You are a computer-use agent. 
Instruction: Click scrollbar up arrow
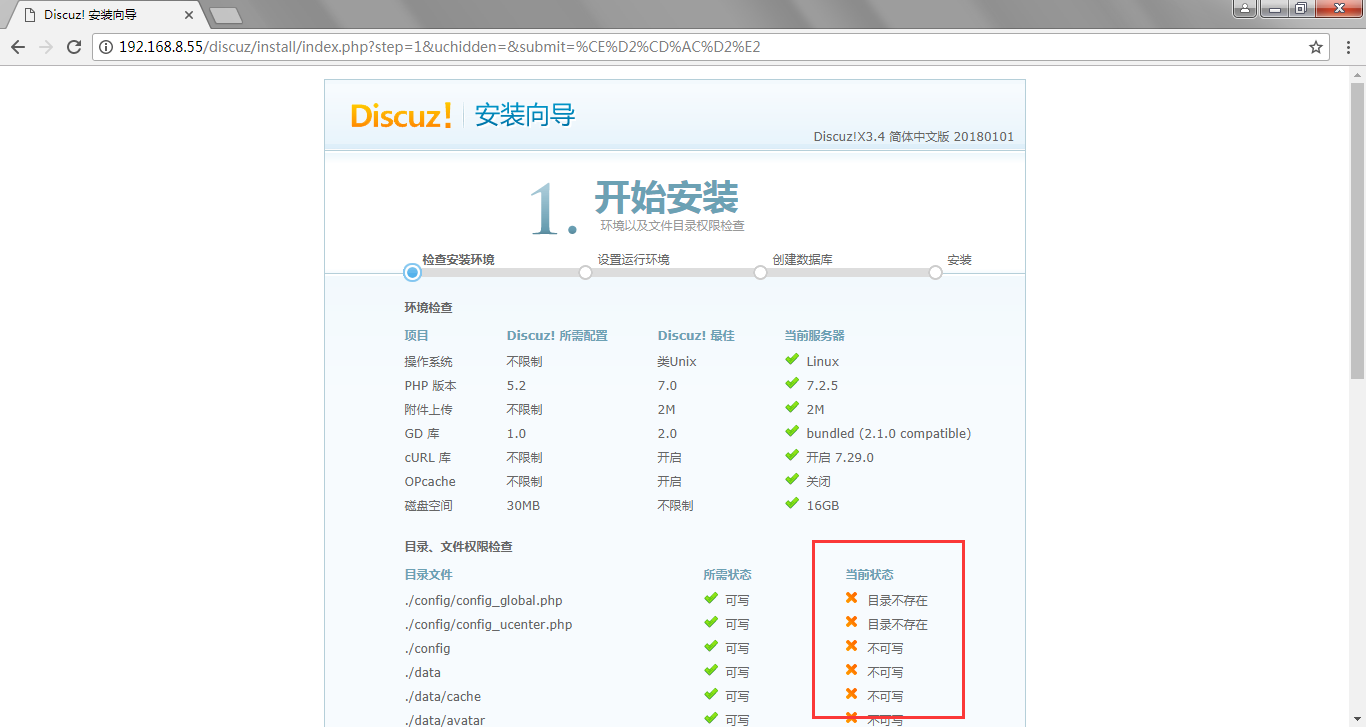(x=1357, y=75)
